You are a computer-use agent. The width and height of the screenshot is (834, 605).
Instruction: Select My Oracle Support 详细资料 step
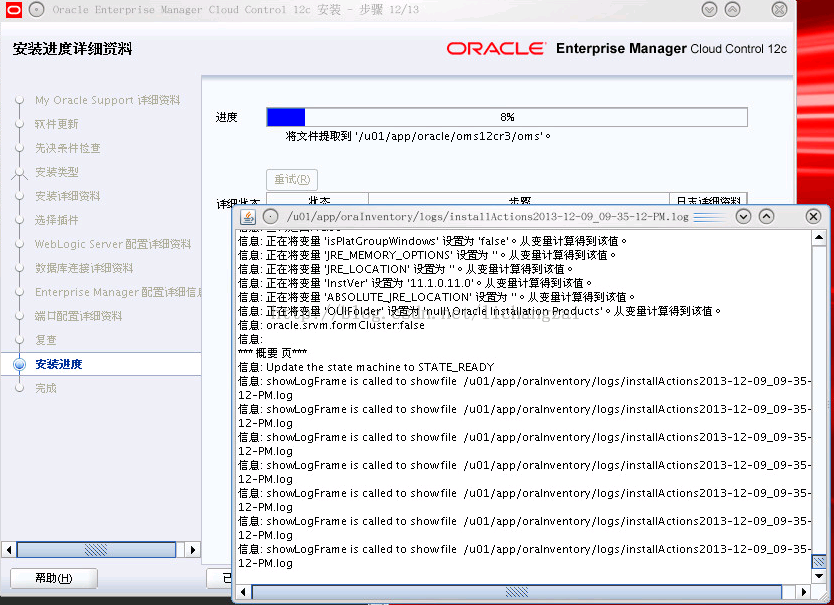point(107,100)
